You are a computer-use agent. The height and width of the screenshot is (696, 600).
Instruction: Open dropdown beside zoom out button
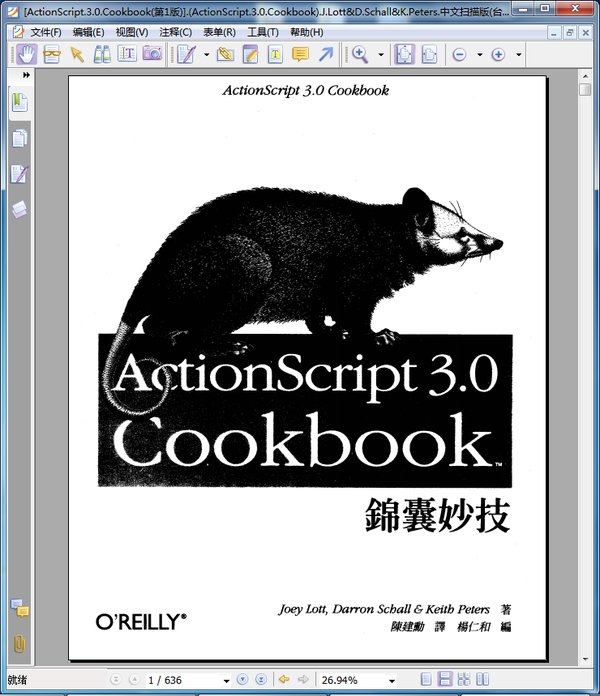(x=479, y=55)
